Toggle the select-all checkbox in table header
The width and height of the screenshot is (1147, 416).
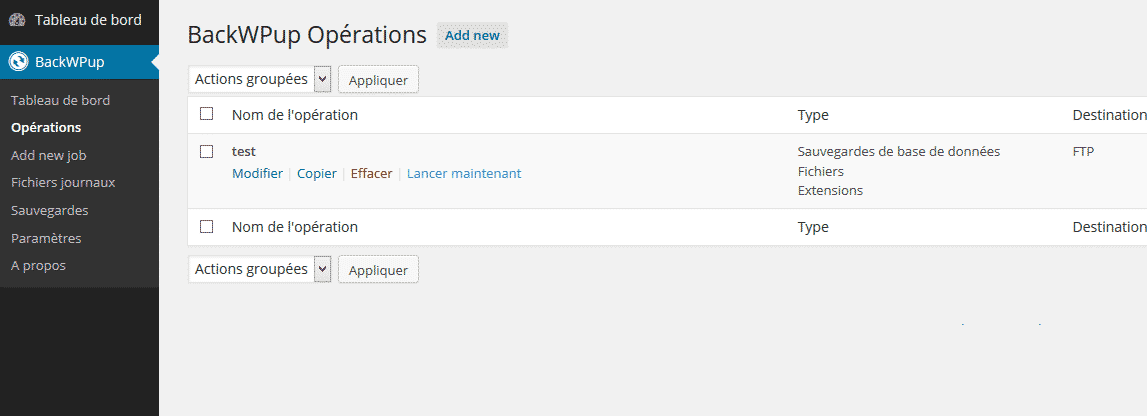(206, 114)
